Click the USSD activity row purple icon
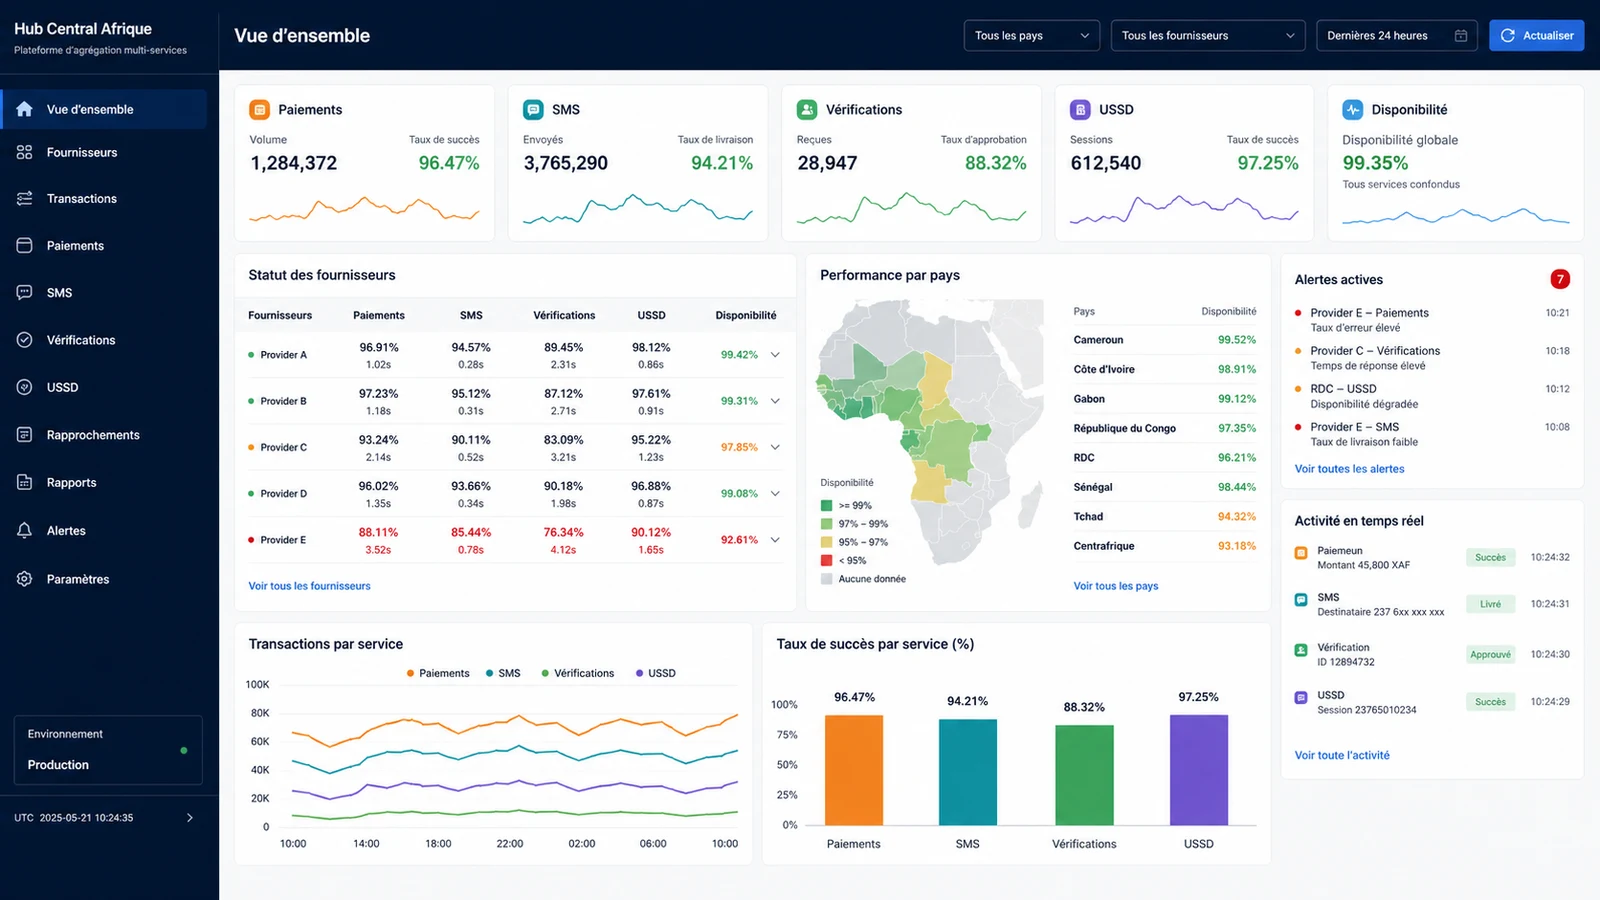 [x=1301, y=697]
